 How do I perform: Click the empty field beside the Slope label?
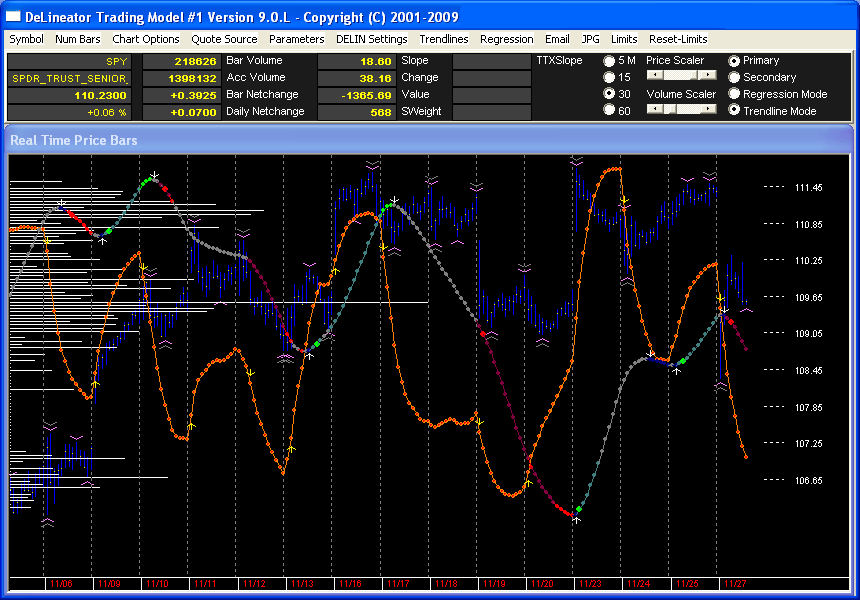[x=491, y=61]
